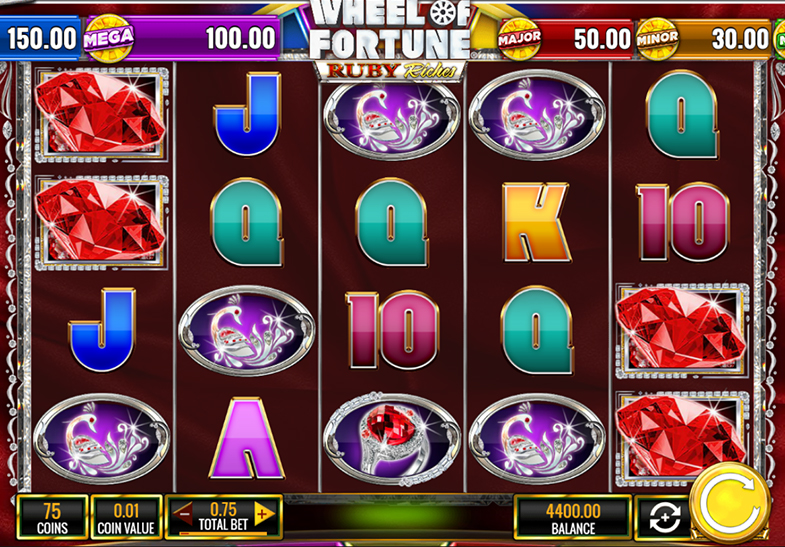Click the orange K symbol

point(536,222)
